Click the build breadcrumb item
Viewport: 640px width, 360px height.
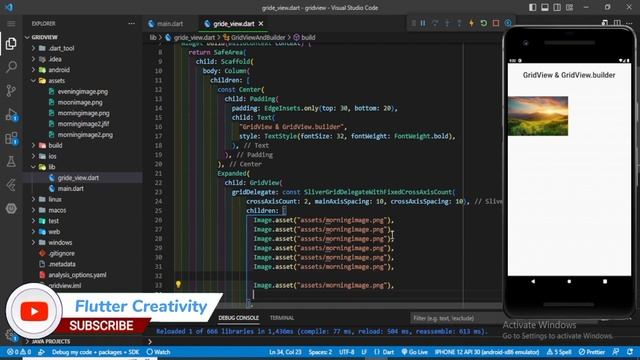click(x=308, y=37)
